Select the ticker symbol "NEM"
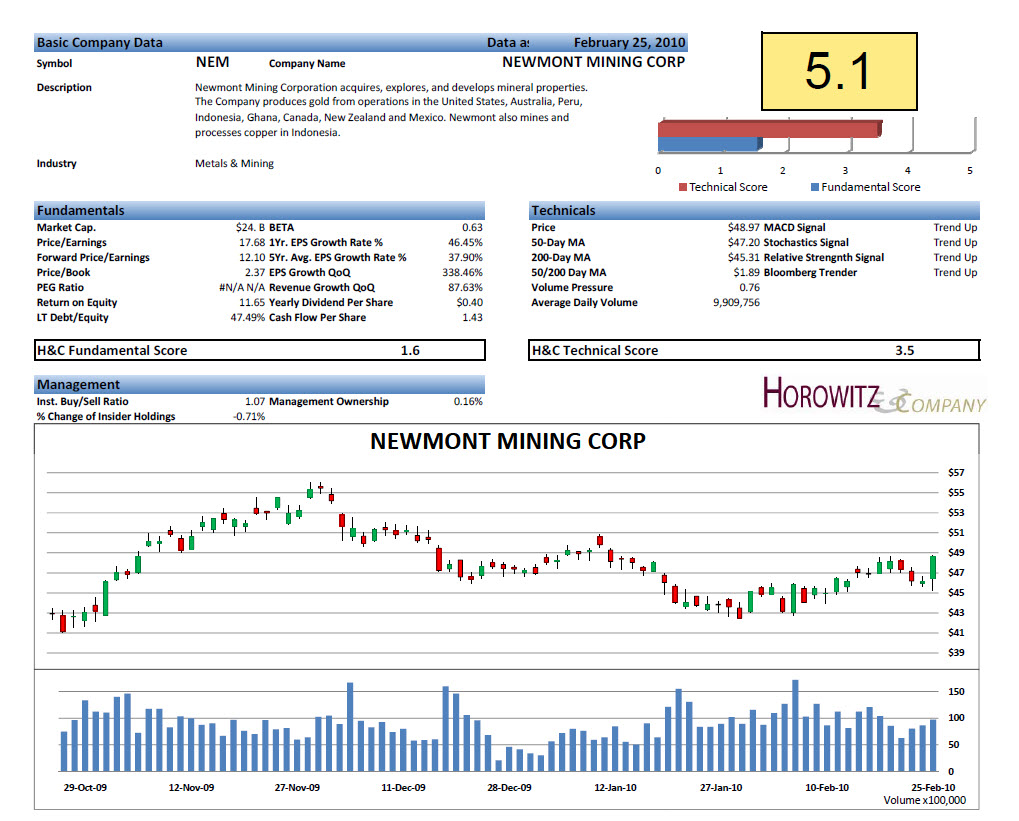Image resolution: width=1019 pixels, height=821 pixels. tap(213, 62)
